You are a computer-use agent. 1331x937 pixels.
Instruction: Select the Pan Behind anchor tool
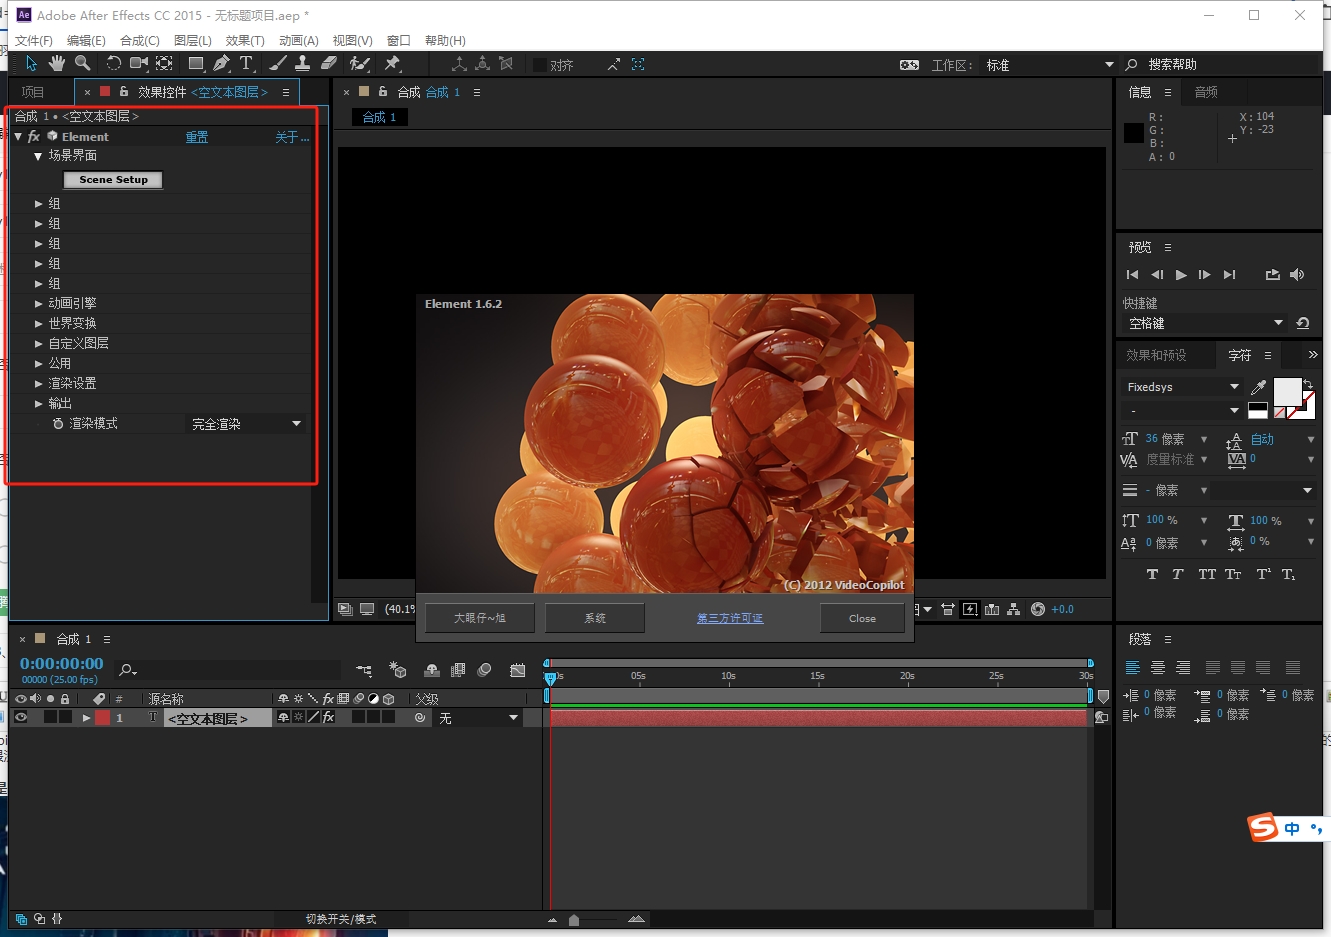[x=165, y=64]
